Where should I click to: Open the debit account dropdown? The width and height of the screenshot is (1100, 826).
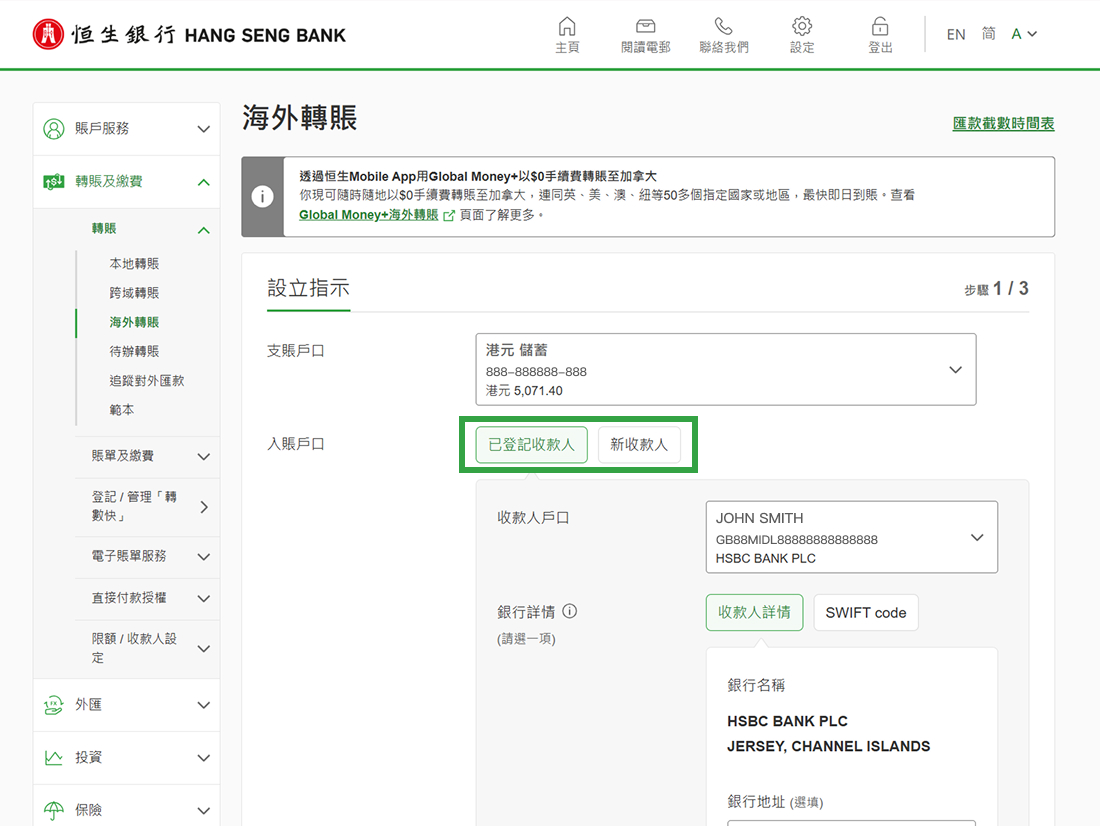coord(725,370)
